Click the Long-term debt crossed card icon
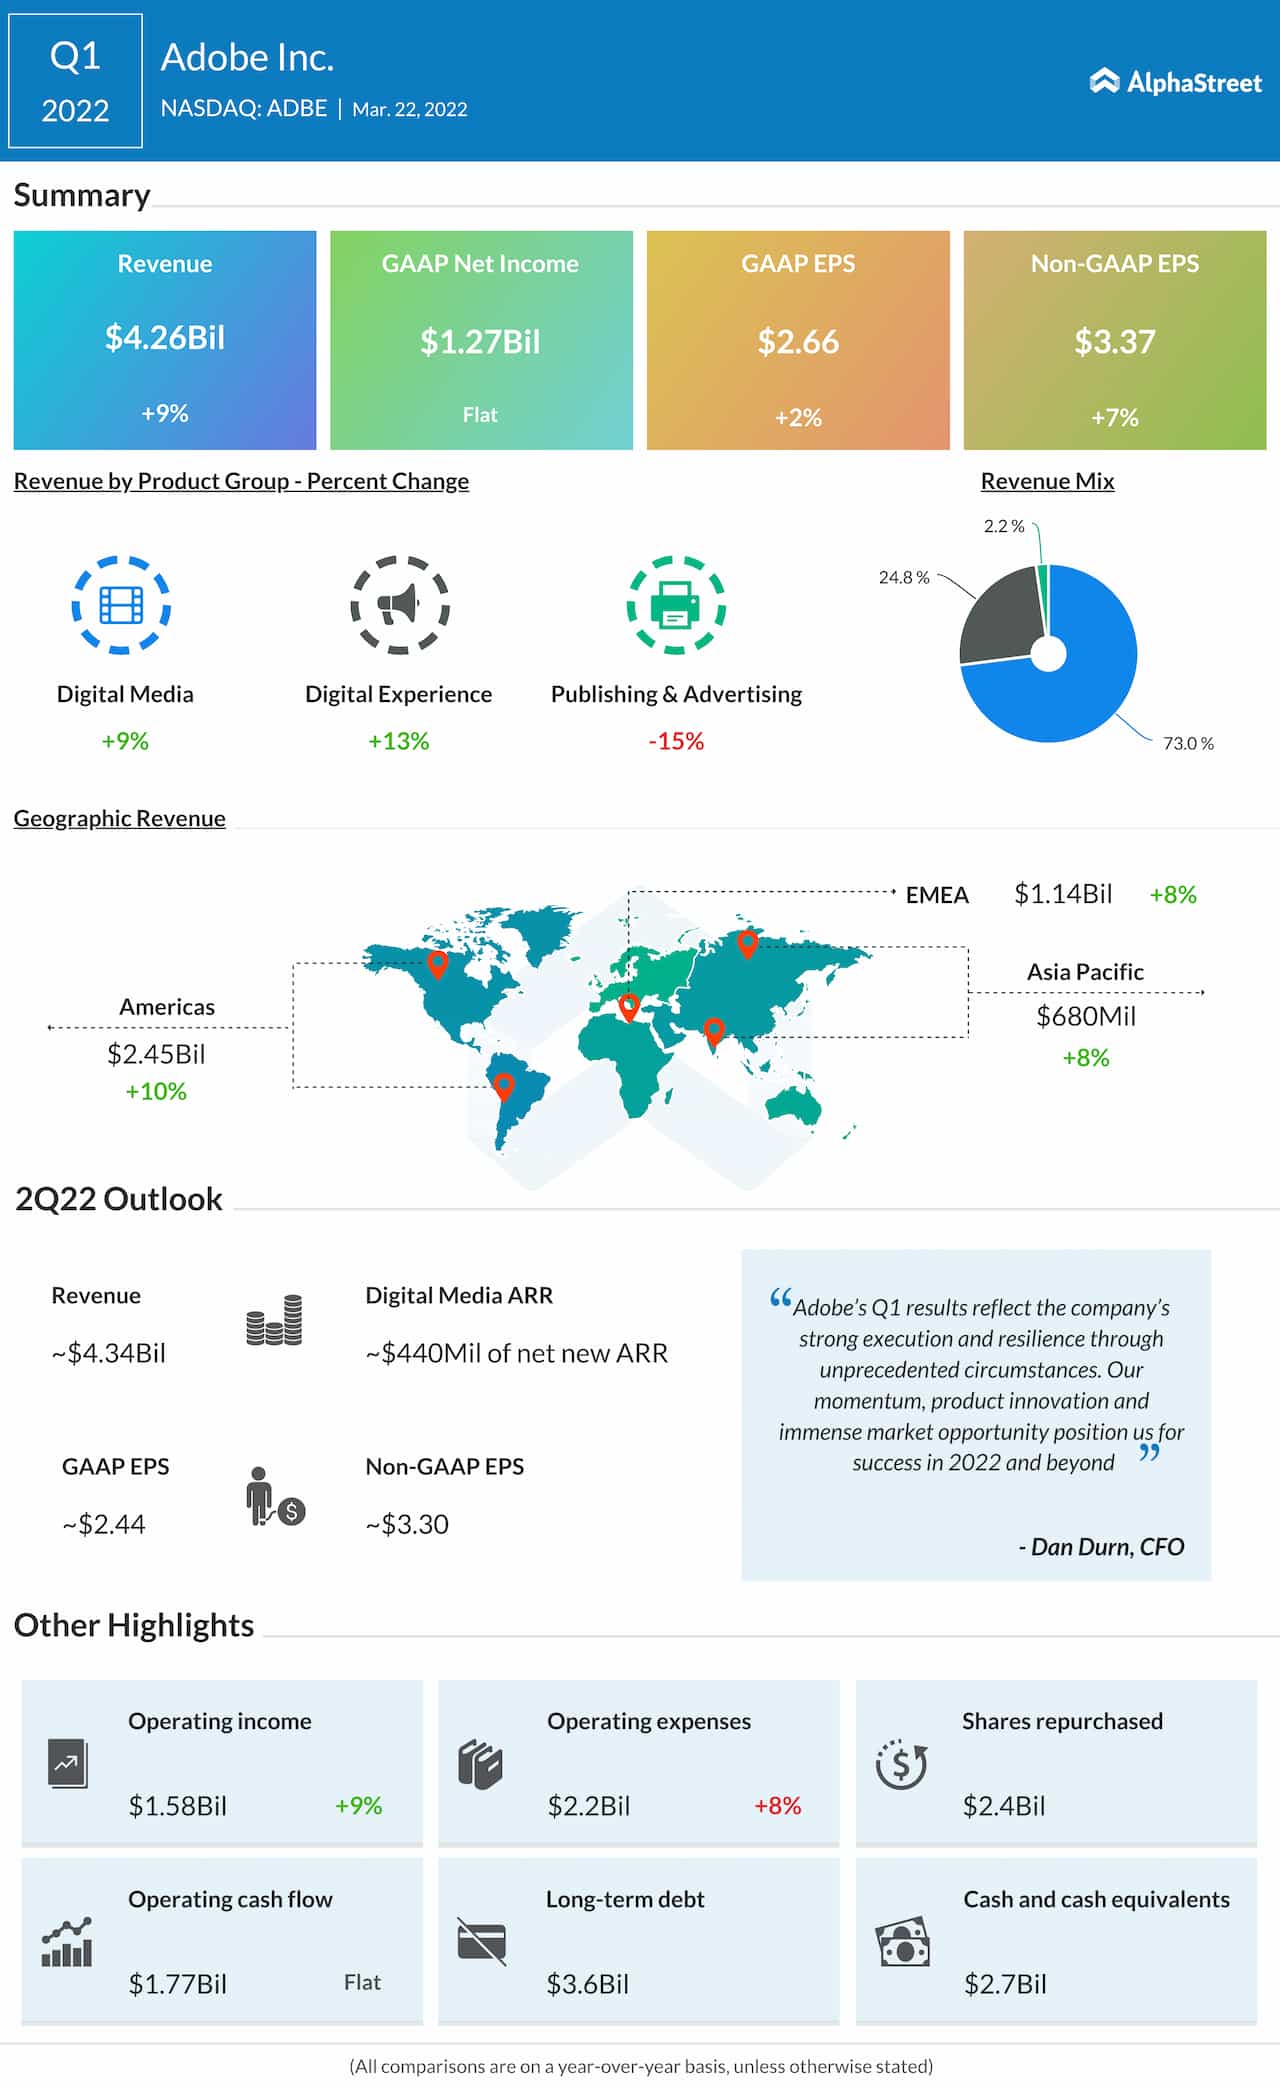Image resolution: width=1280 pixels, height=2089 pixels. (481, 1942)
